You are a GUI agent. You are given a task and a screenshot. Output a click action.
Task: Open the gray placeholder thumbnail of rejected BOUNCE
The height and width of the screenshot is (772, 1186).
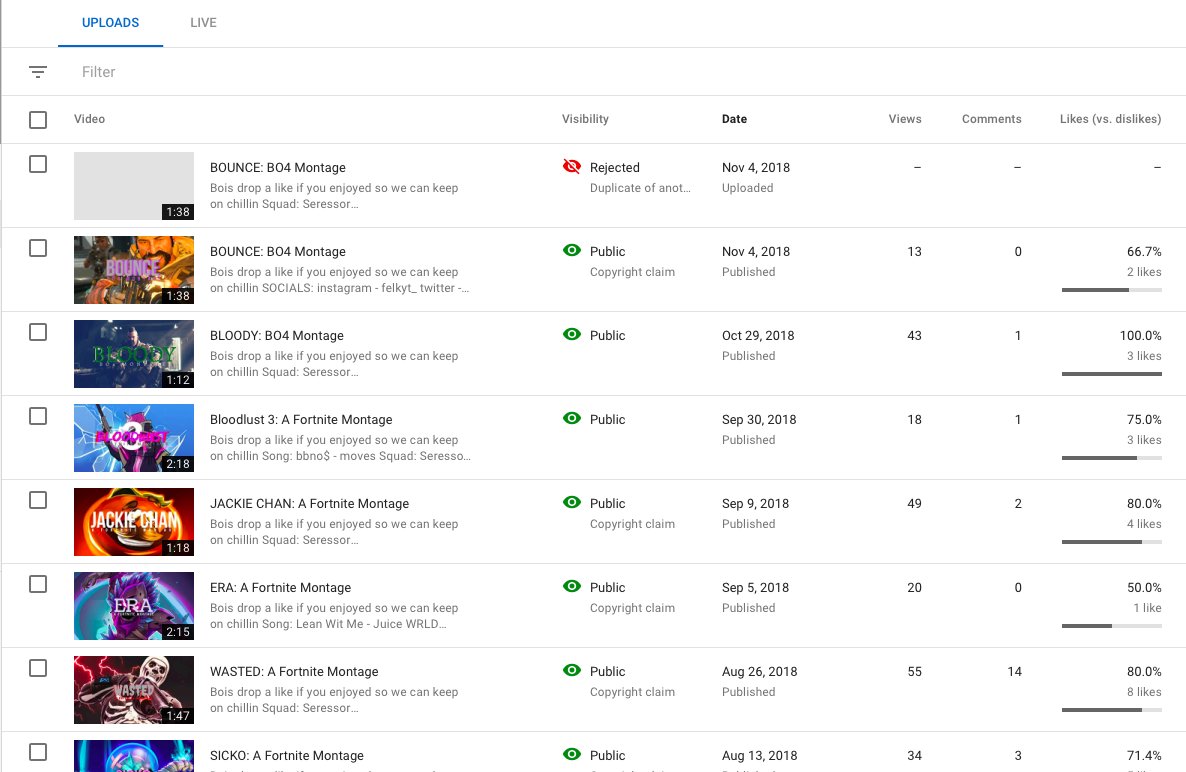(x=134, y=186)
